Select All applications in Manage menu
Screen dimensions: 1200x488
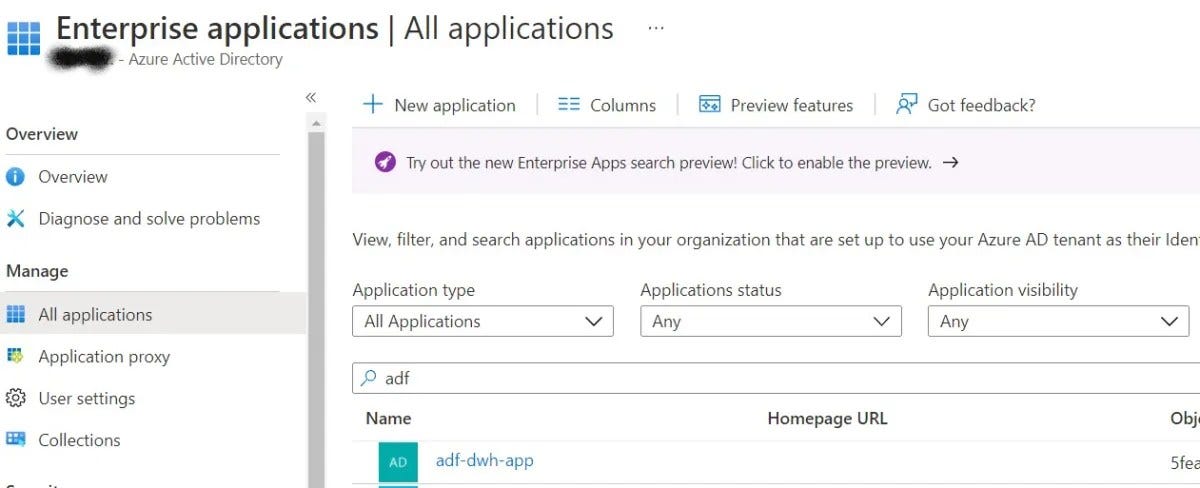95,315
